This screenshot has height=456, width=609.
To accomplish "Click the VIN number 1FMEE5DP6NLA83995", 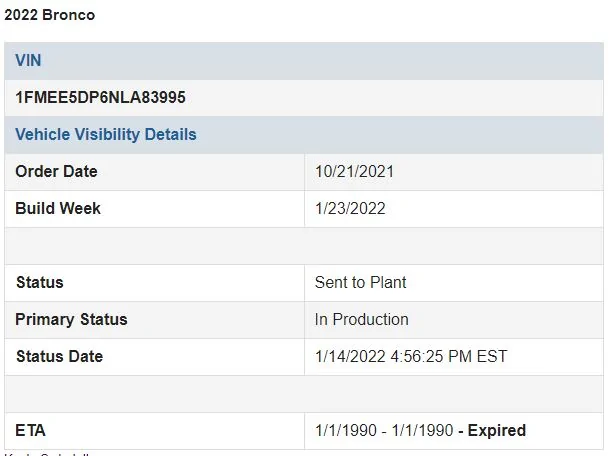I will click(x=100, y=97).
